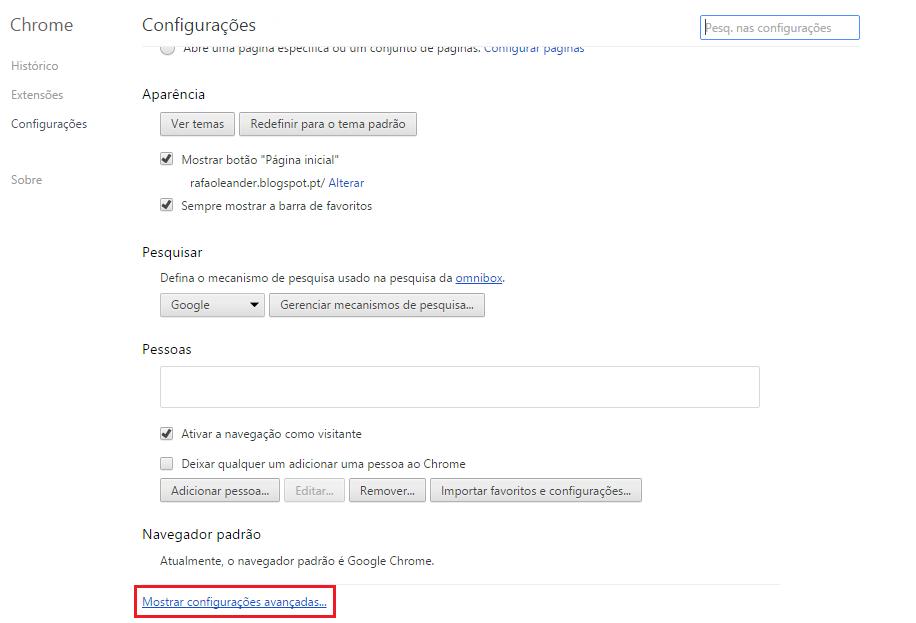Open Histórico in the left sidebar
The height and width of the screenshot is (623, 916).
pyautogui.click(x=34, y=66)
